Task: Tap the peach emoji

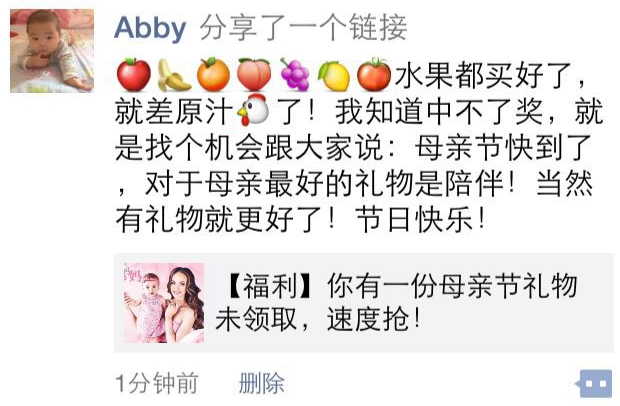Action: (254, 75)
